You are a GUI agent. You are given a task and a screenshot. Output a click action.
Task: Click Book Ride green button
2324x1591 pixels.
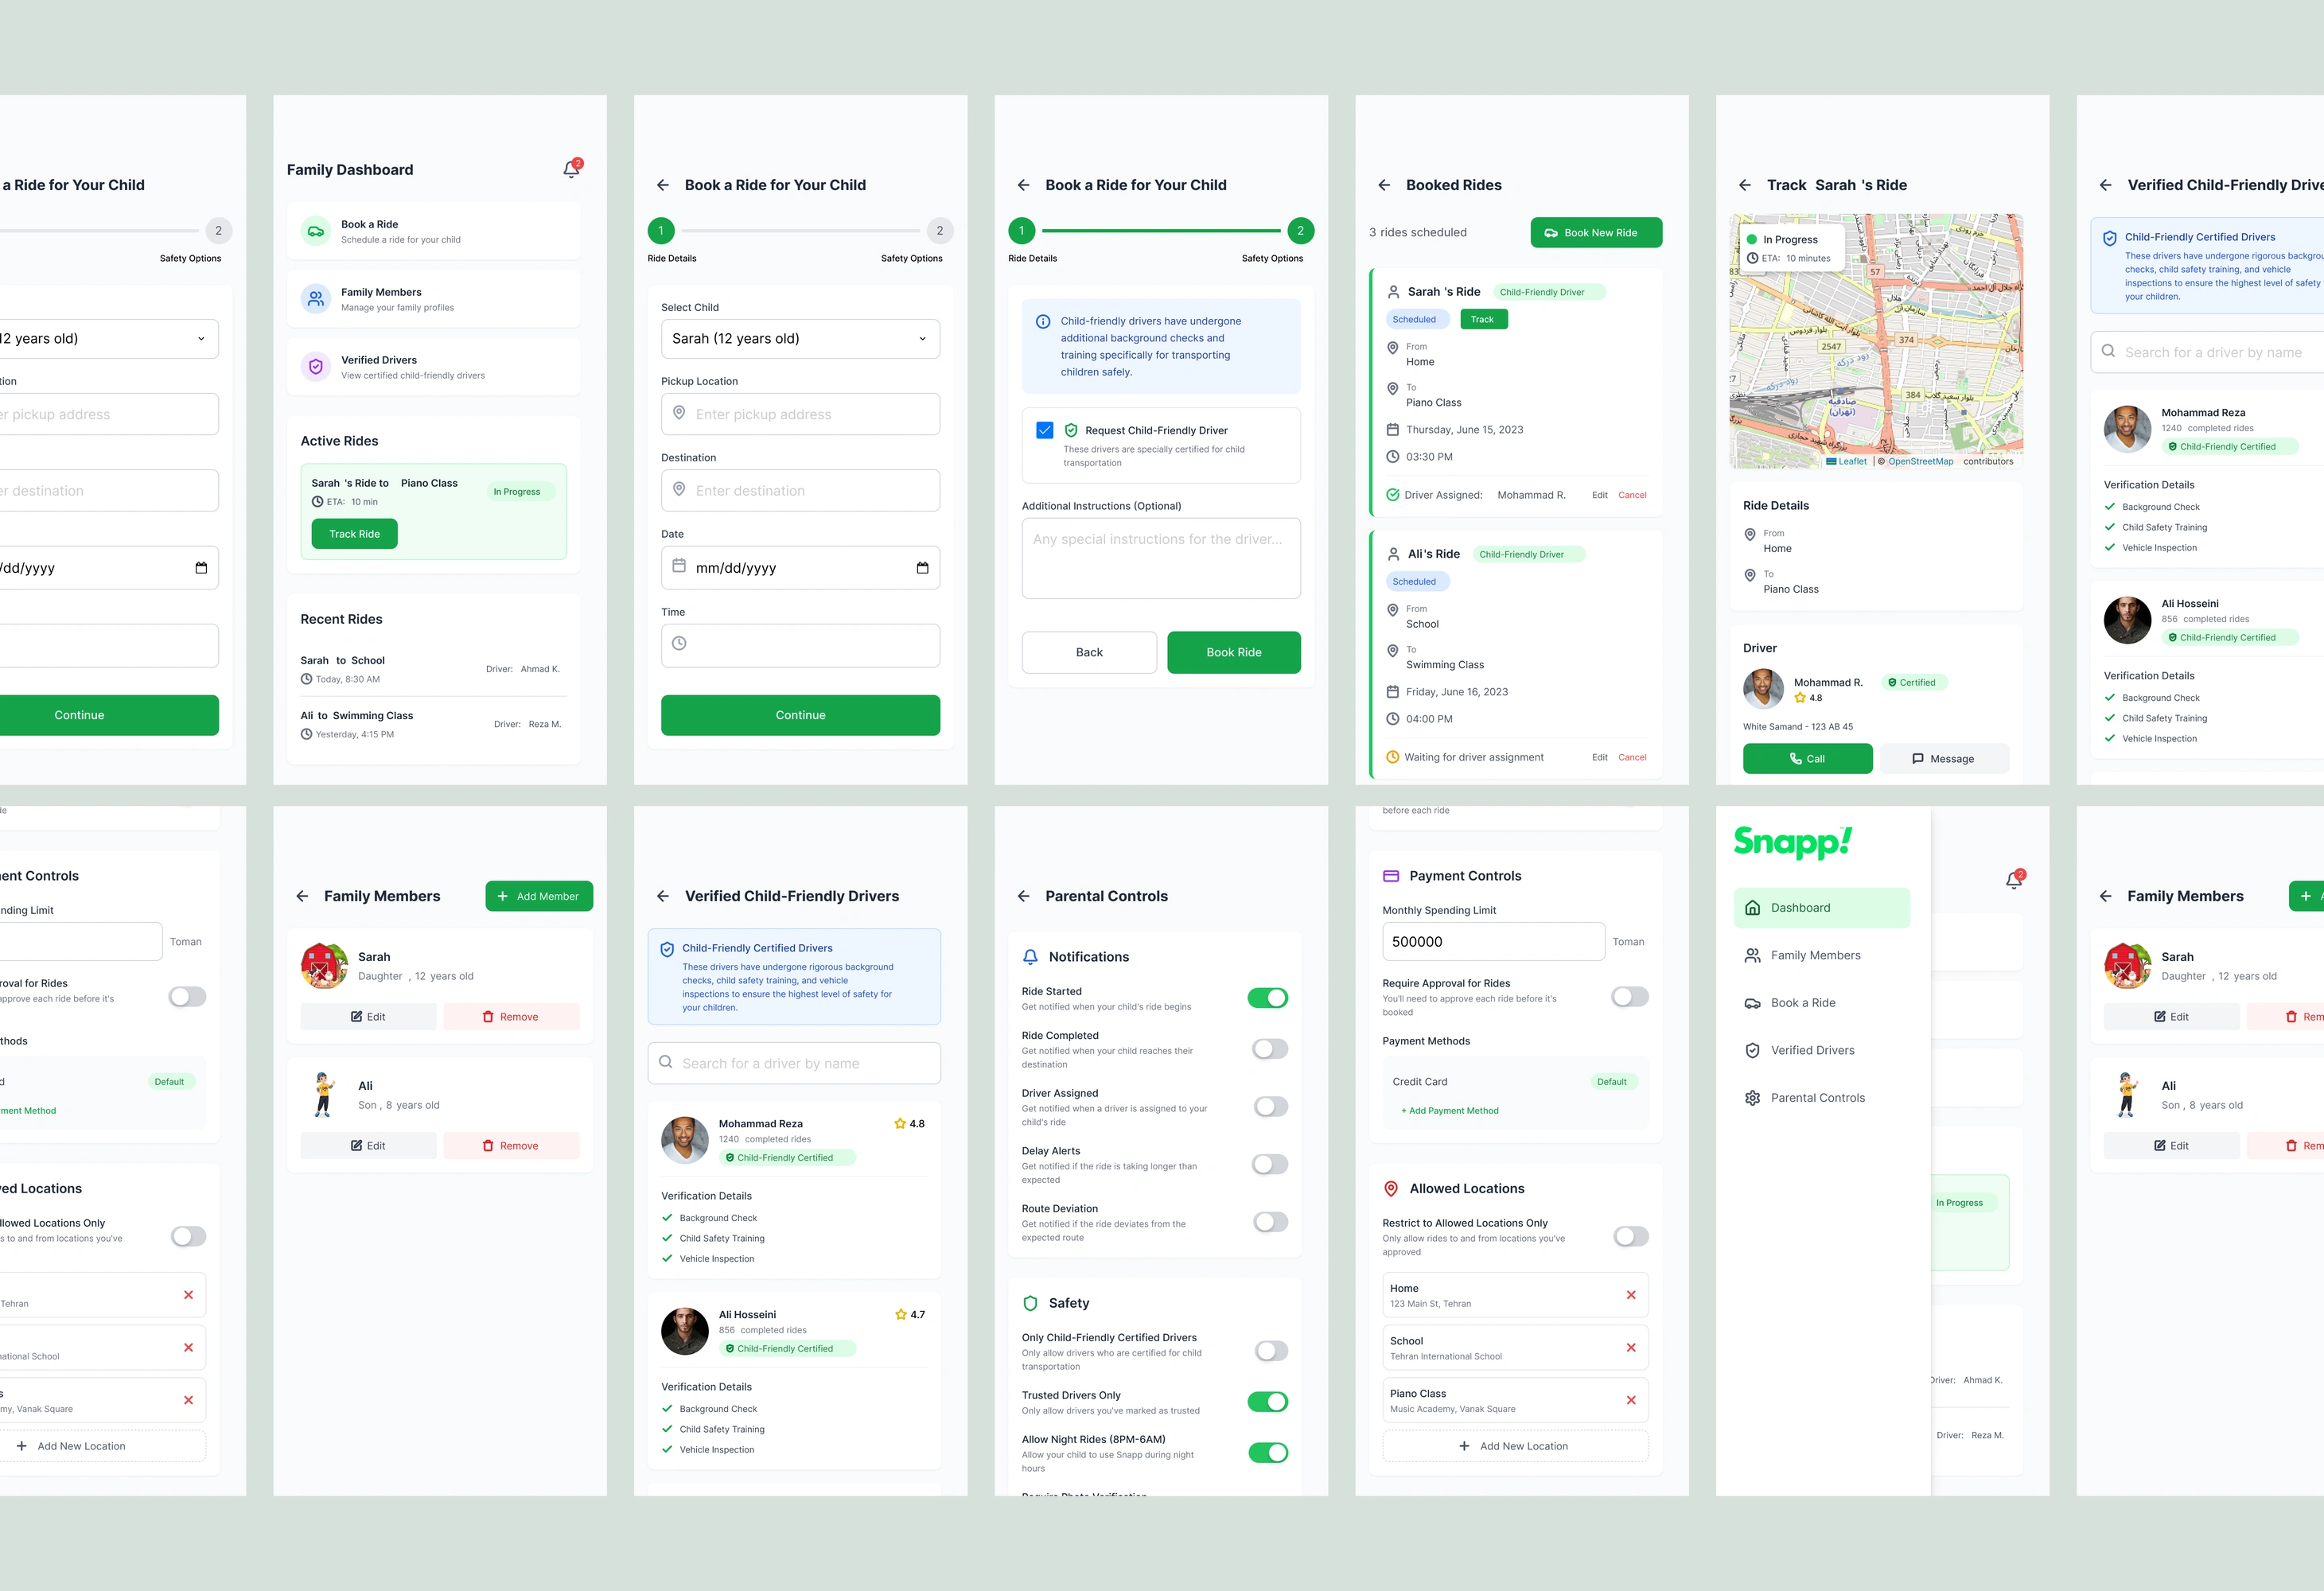(1233, 652)
